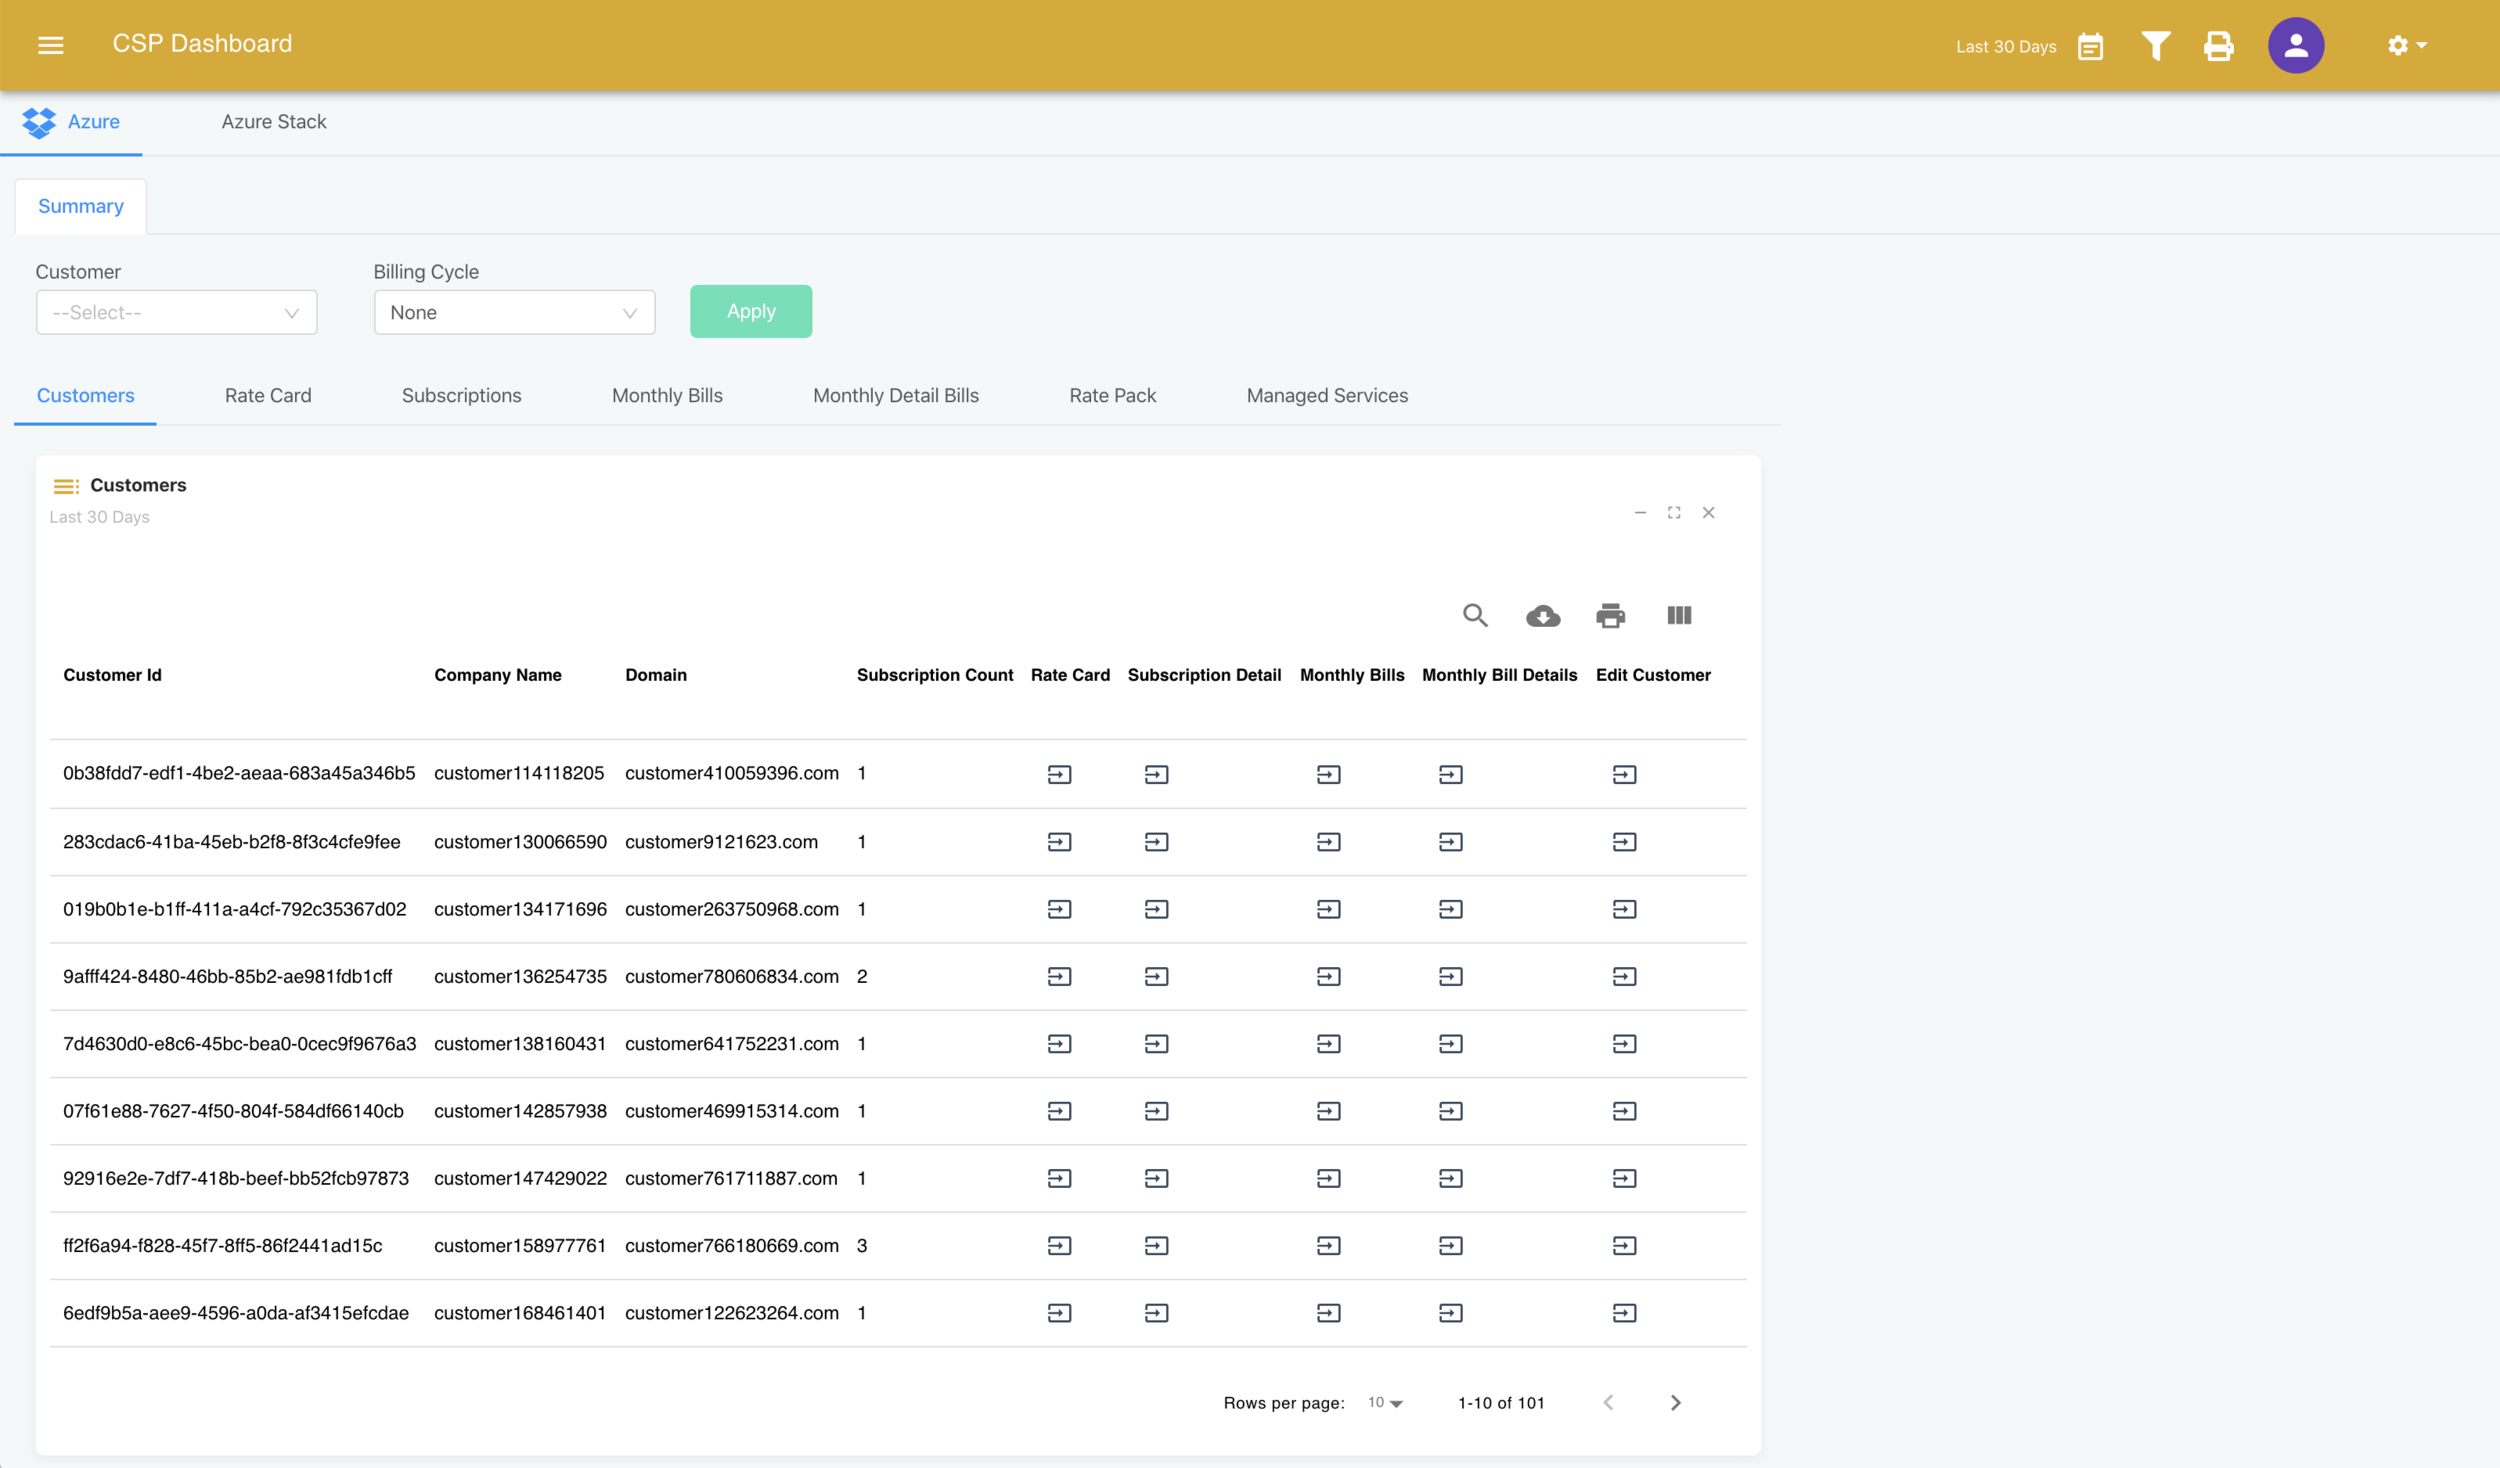Click the Apply button

coord(750,311)
